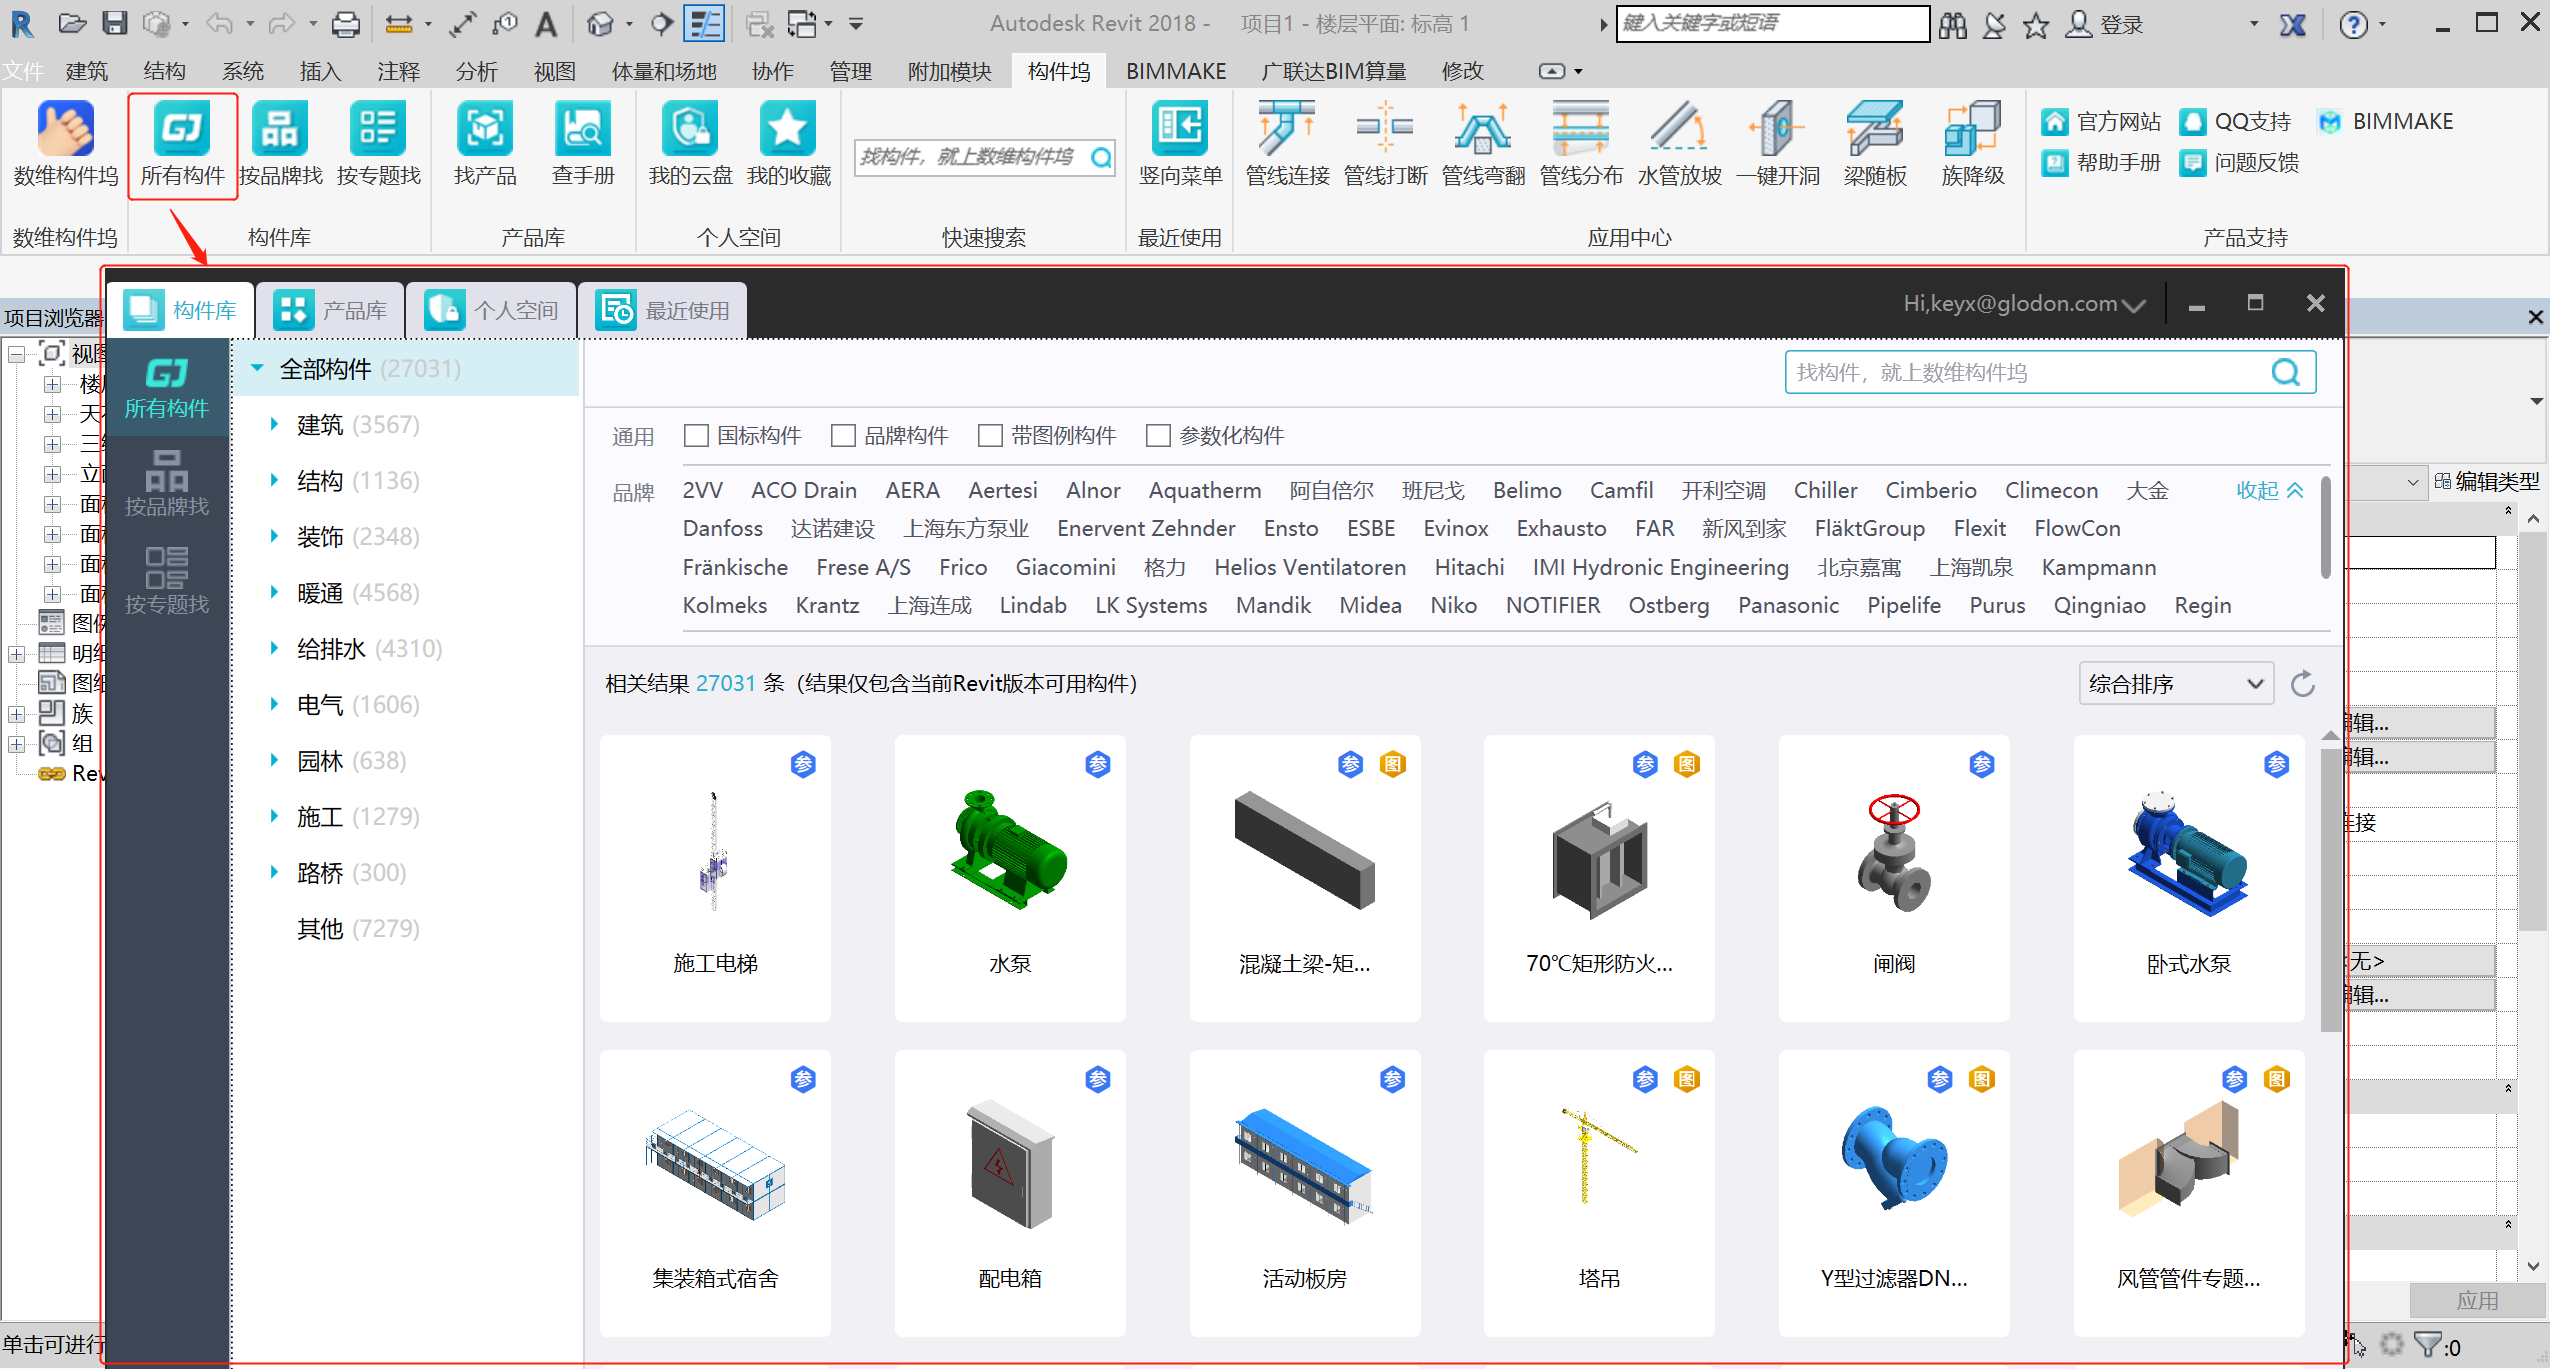Open the 问题反馈 link
2550x1369 pixels.
point(2238,163)
